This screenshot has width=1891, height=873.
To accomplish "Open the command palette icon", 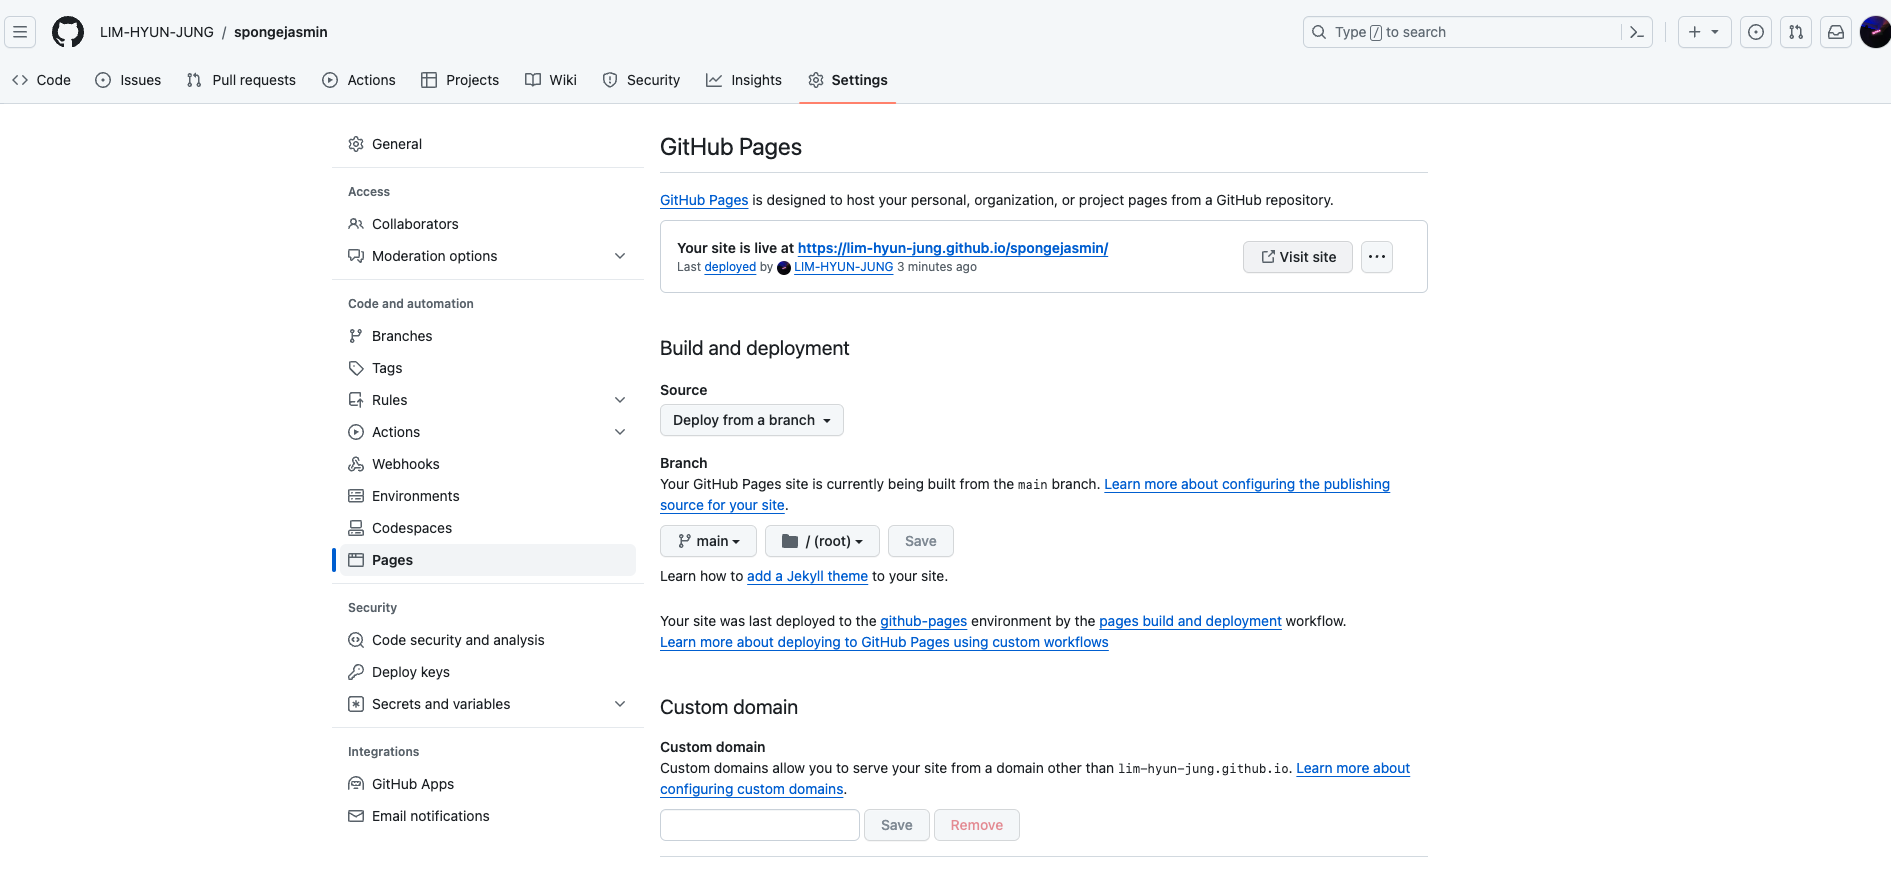I will click(1637, 32).
